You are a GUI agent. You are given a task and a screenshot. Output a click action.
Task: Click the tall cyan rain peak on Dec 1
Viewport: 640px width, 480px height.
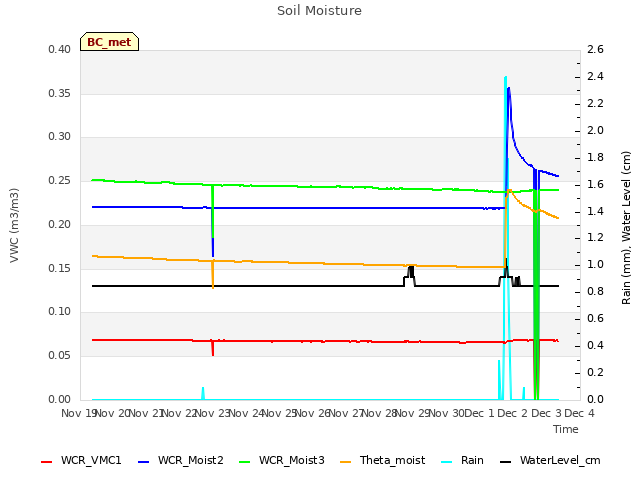[x=506, y=78]
